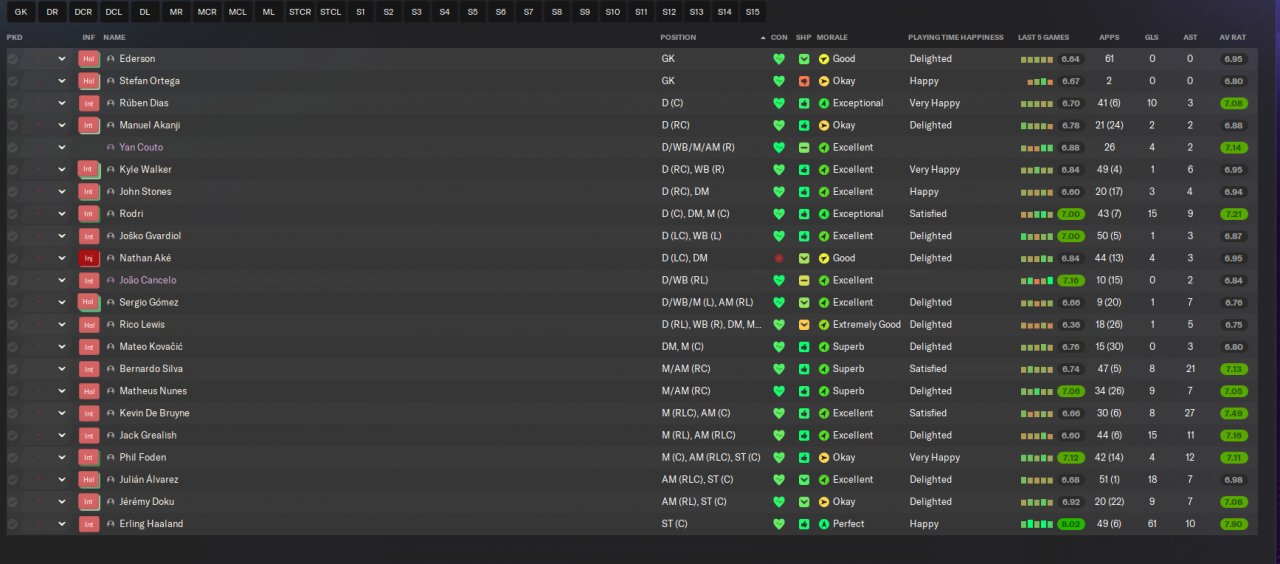1280x564 pixels.
Task: Click Phil Foden's Okay morale icon
Action: 824,457
